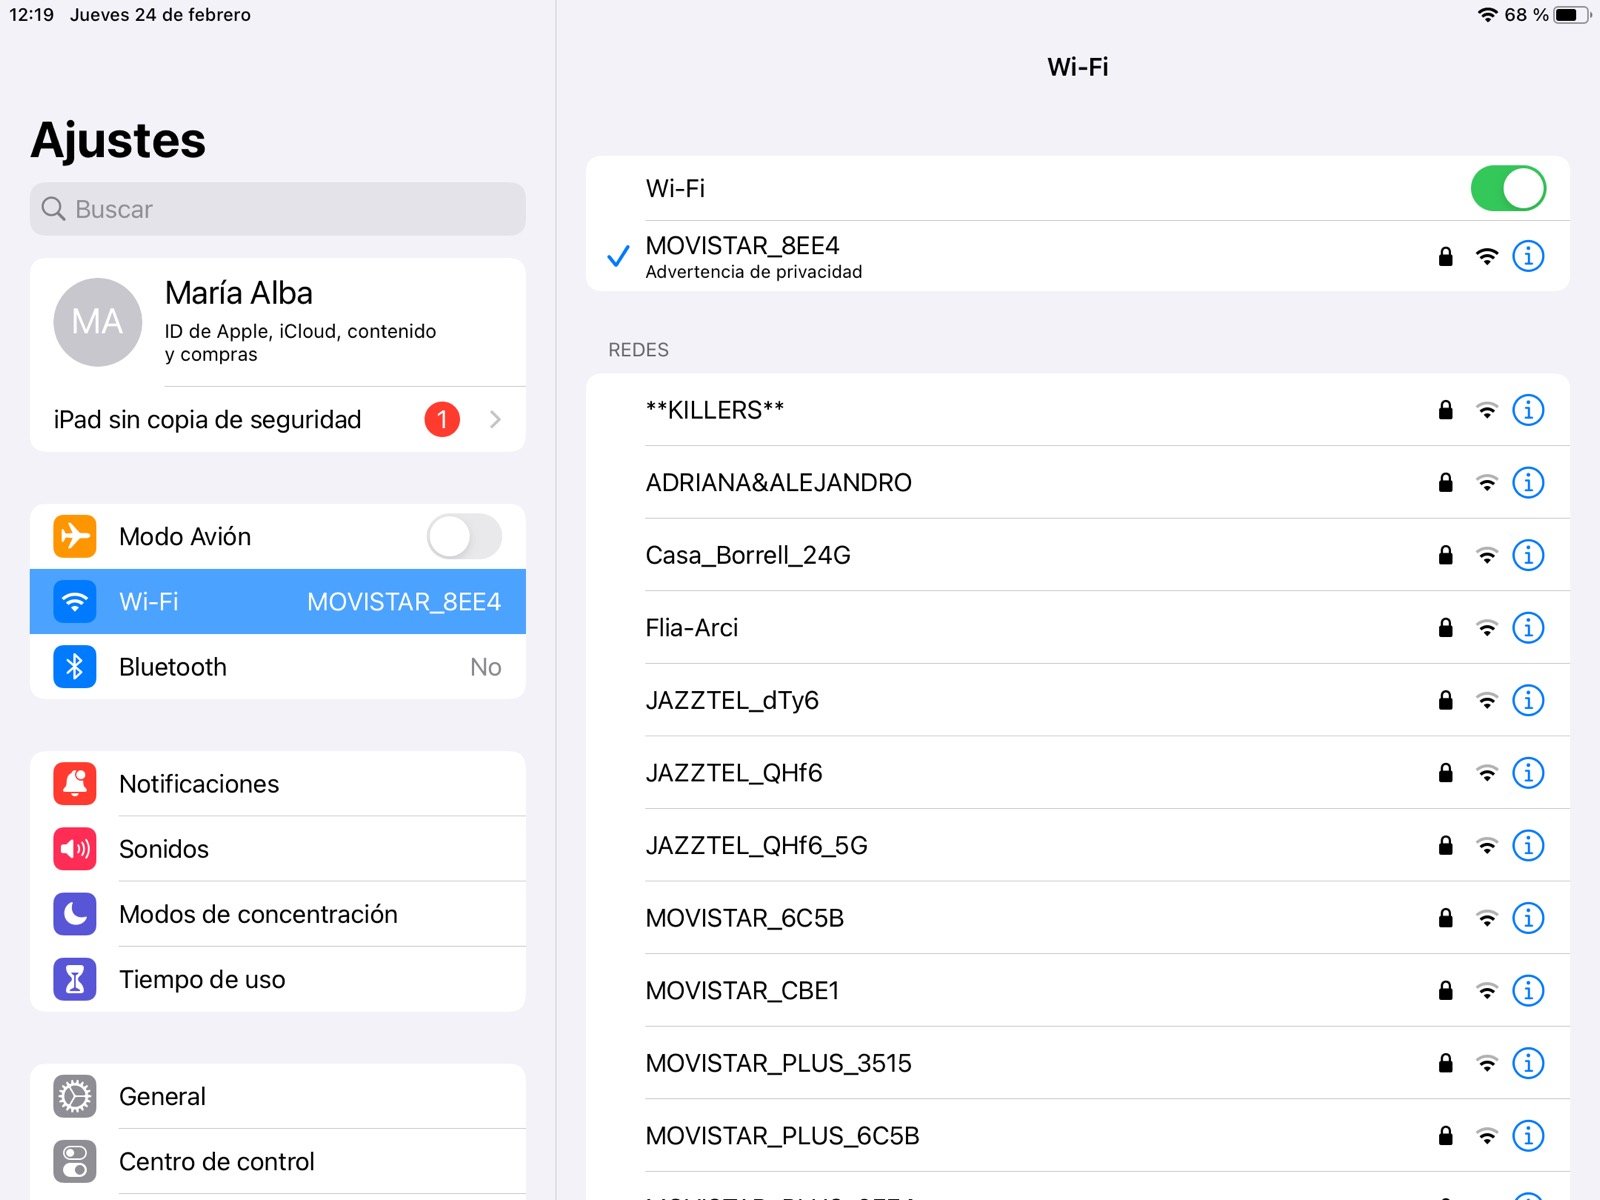This screenshot has height=1200, width=1600.
Task: Open info icon for MOVISTAR_CBE1
Action: click(1528, 991)
